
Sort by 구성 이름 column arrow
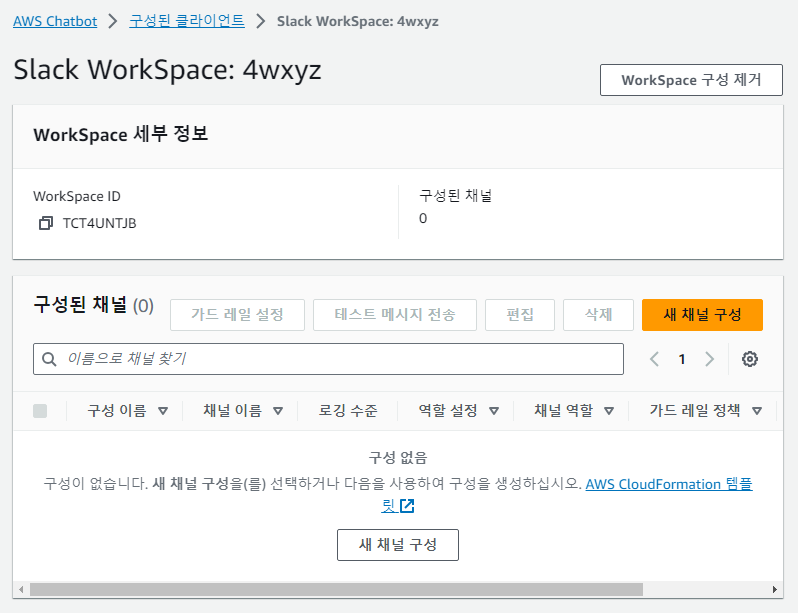click(163, 411)
